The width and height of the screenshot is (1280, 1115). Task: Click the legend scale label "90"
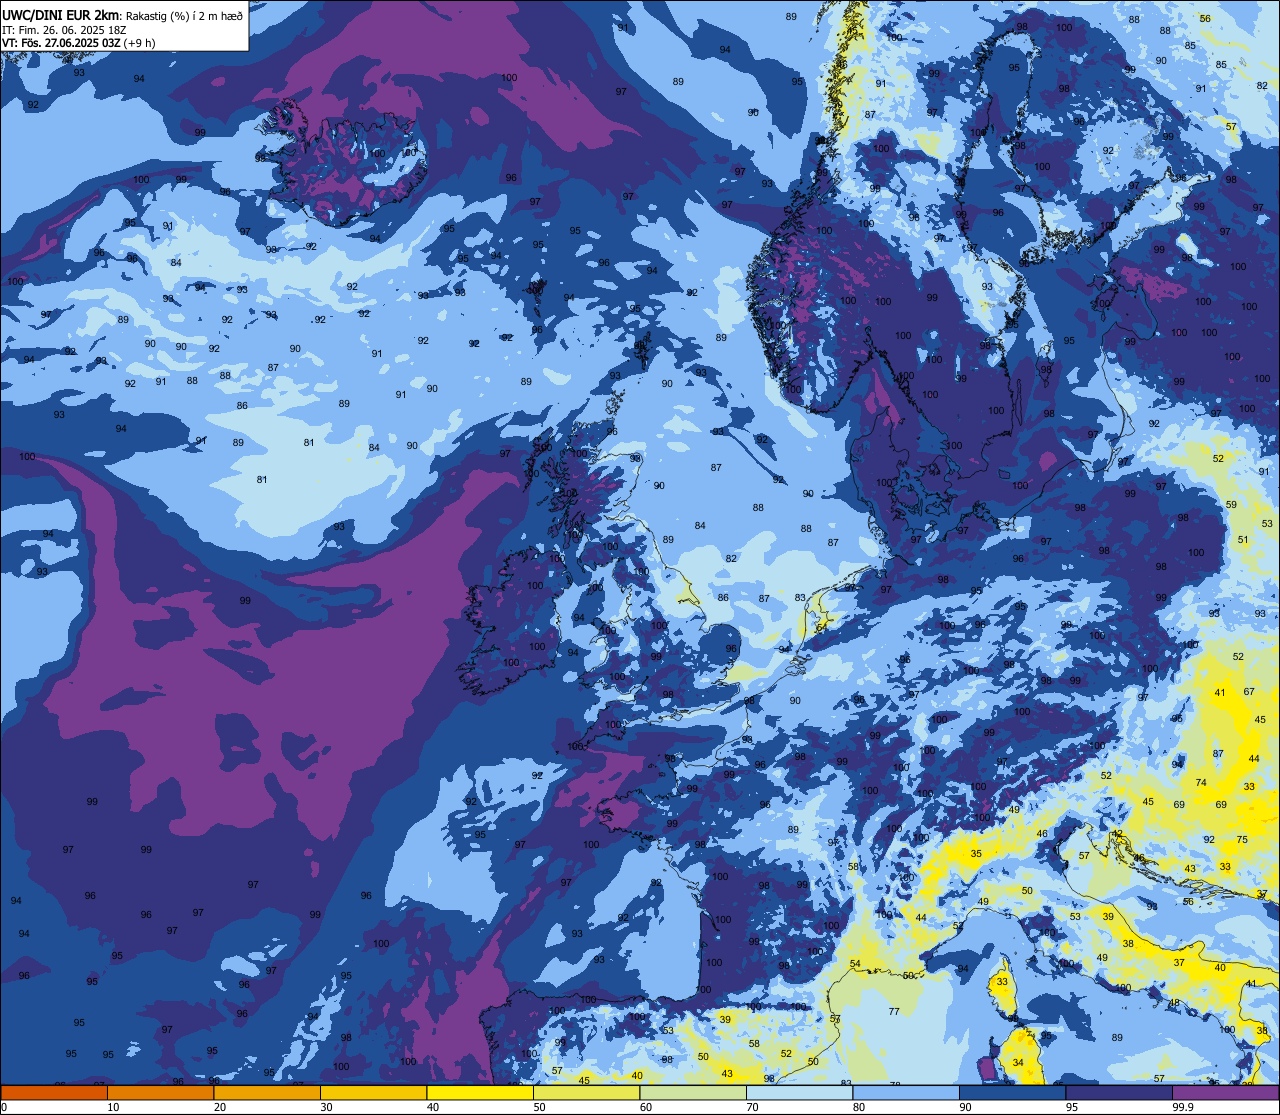pos(965,1107)
